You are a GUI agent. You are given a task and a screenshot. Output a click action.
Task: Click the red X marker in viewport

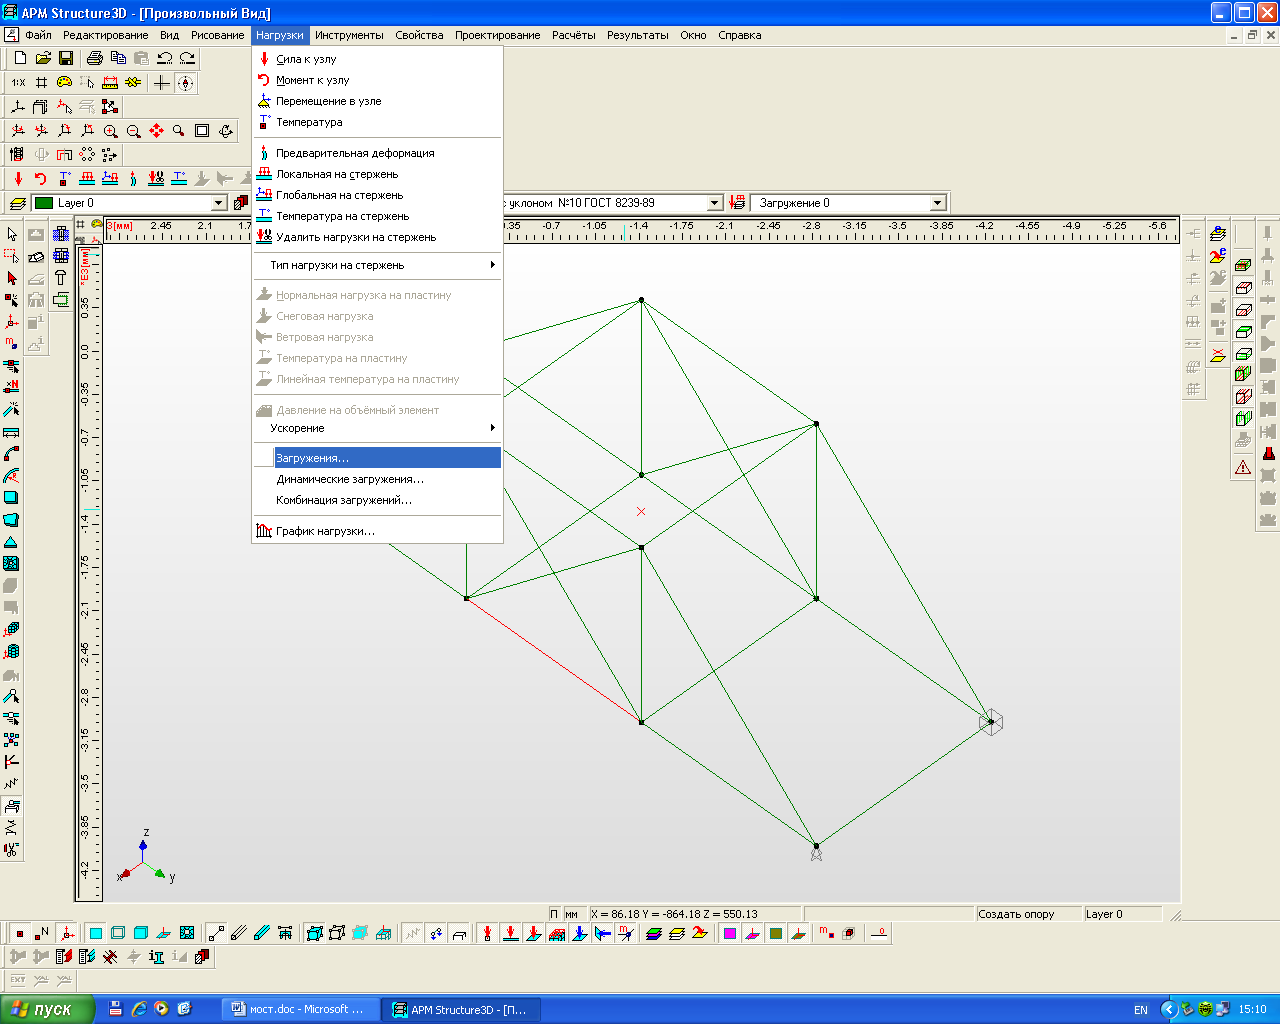coord(641,511)
